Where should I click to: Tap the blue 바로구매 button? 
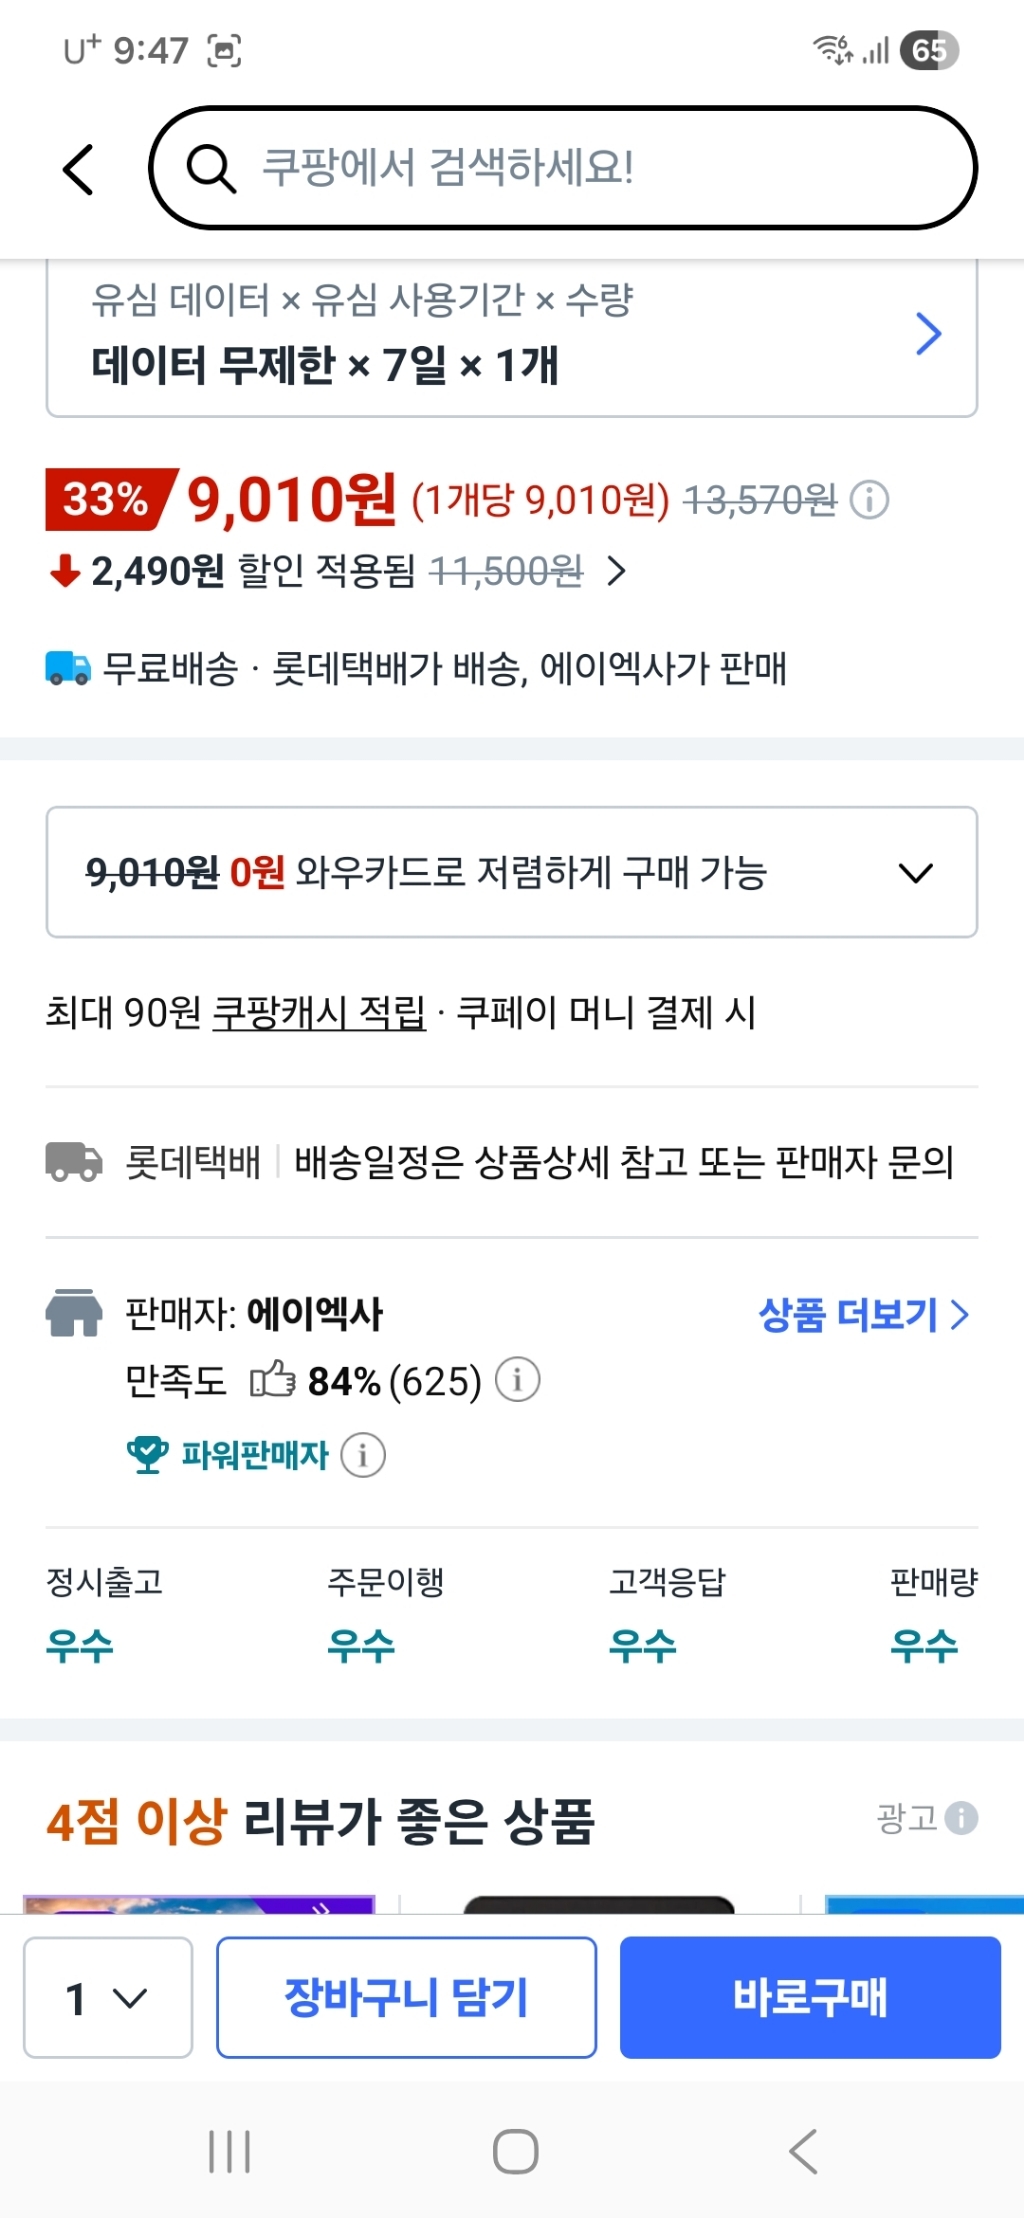(x=809, y=1999)
